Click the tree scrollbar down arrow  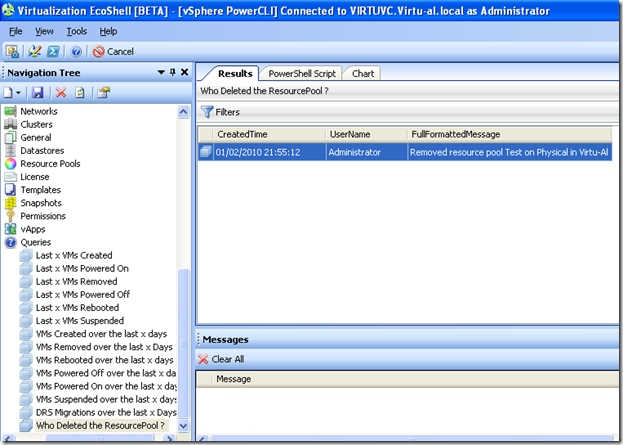pyautogui.click(x=183, y=426)
